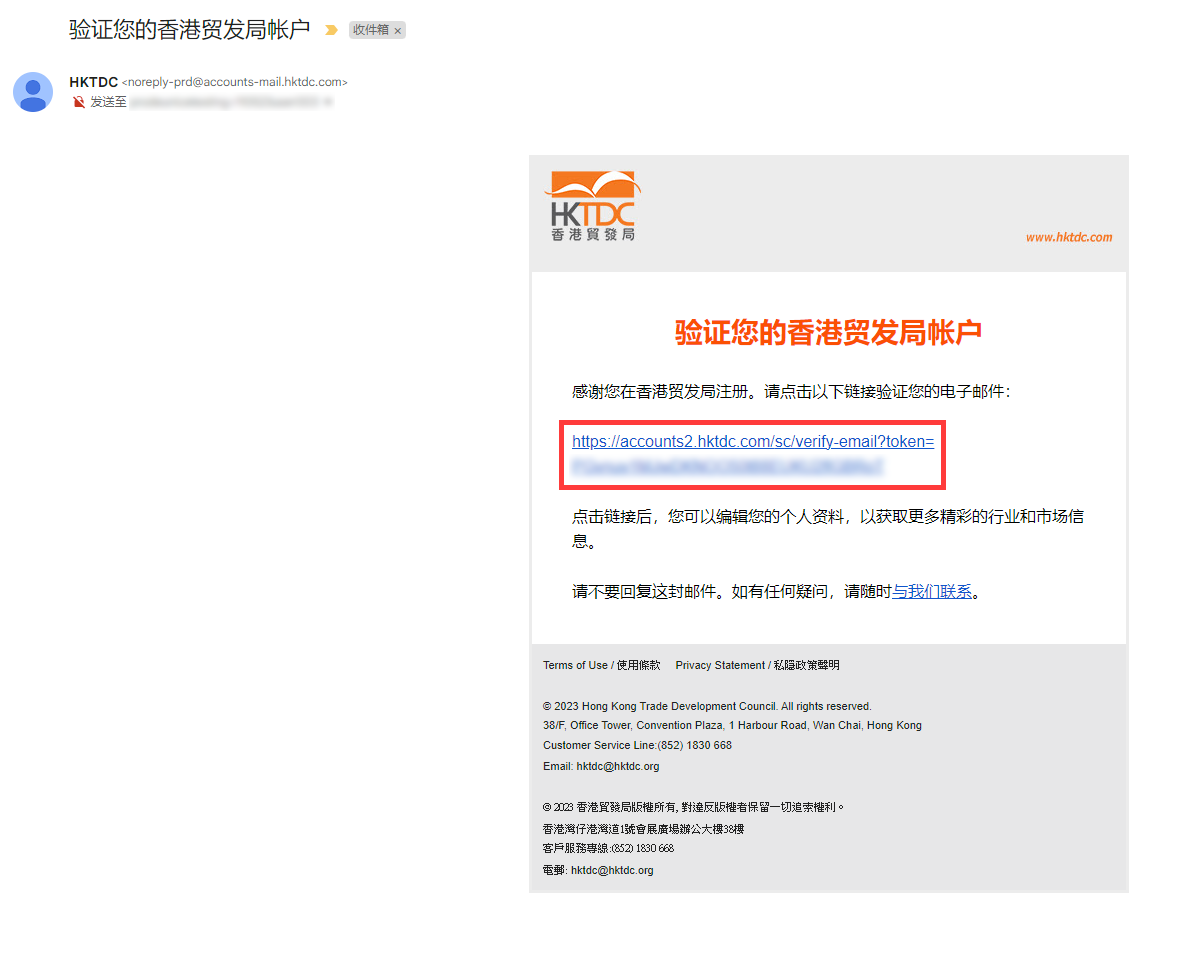Click the orange heading 验证您的香港贸发局帐户
1203x957 pixels.
828,333
